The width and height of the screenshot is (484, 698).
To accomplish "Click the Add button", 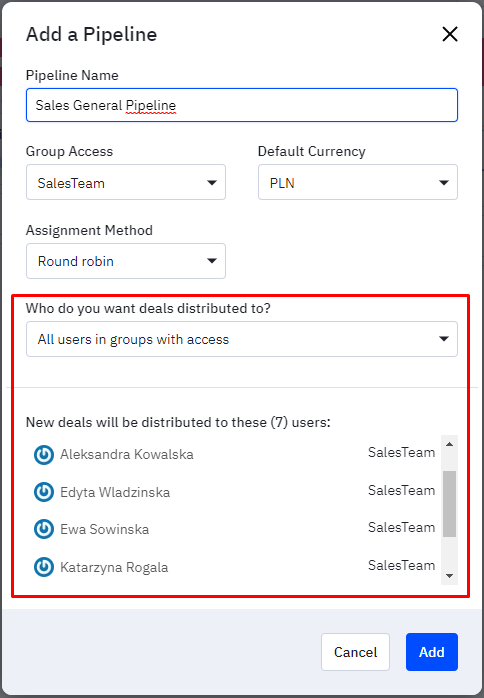I will point(431,652).
